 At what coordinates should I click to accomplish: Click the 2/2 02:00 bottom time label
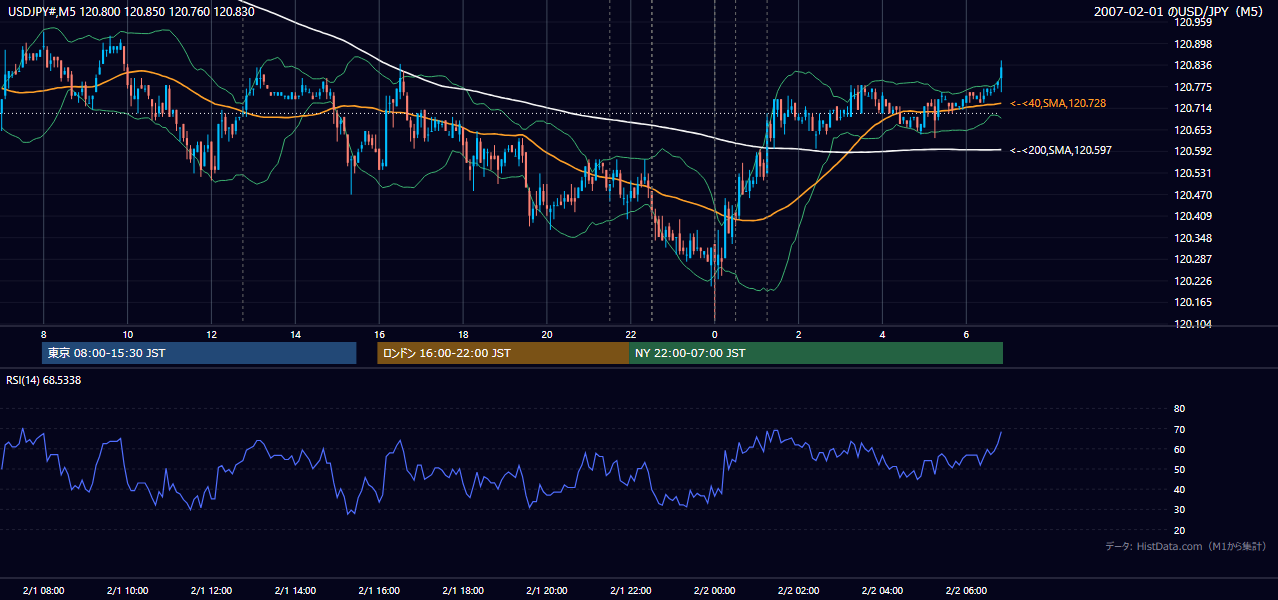coord(799,590)
